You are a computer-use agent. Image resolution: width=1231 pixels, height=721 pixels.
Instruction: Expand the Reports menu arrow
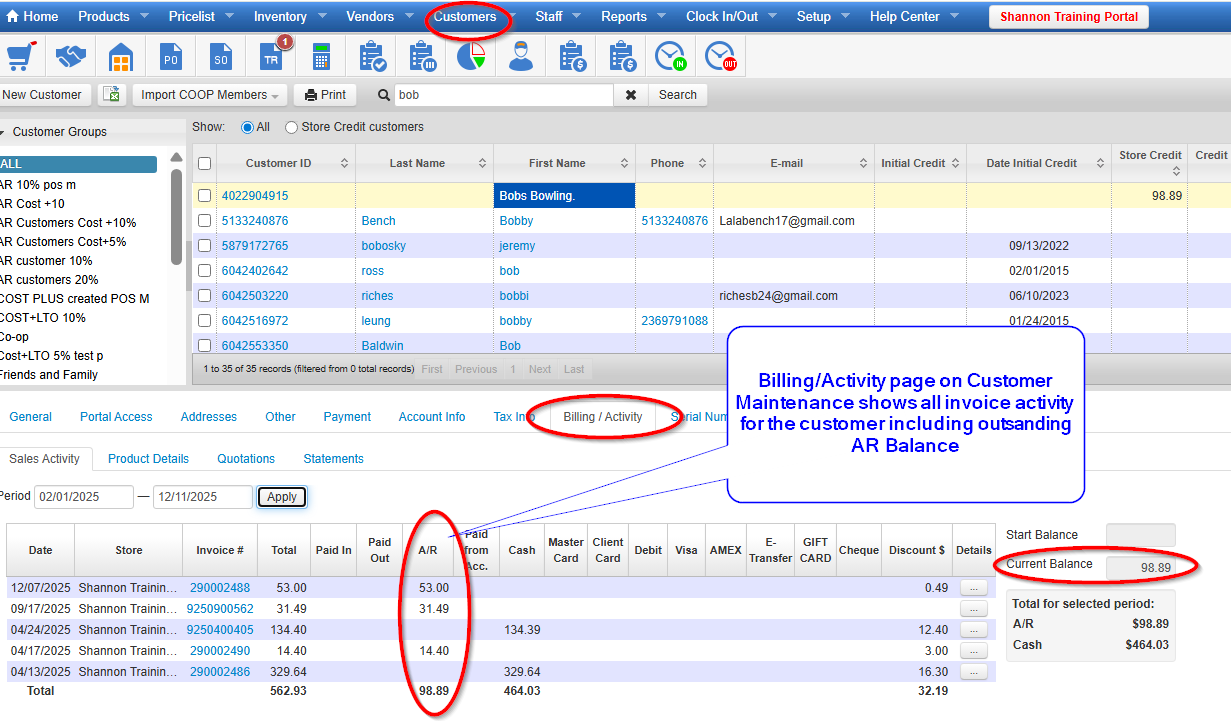pos(662,17)
